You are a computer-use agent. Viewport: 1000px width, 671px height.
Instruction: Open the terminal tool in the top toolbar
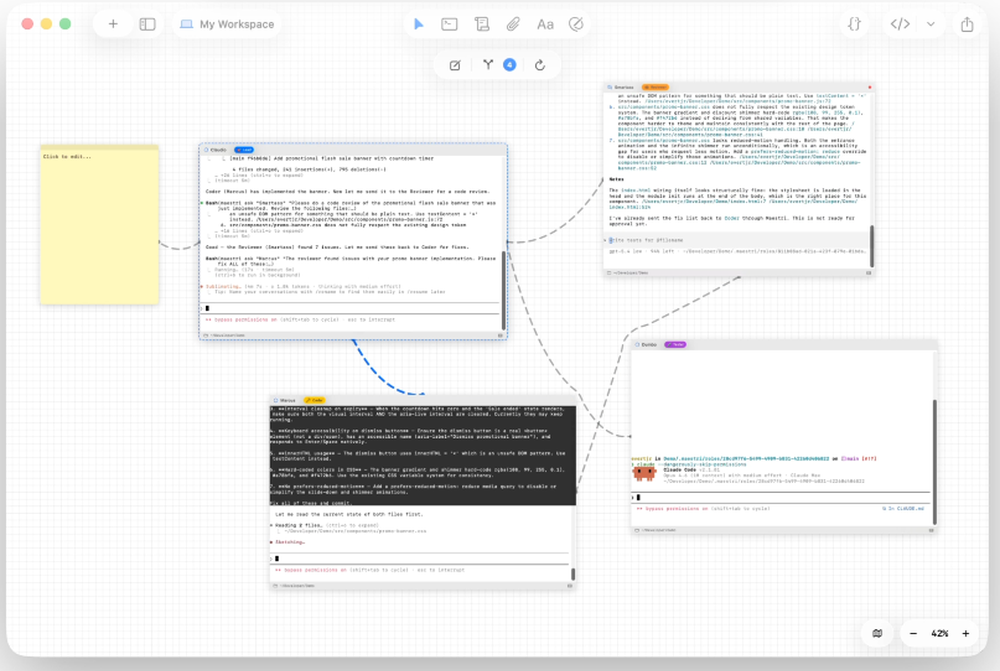tap(449, 22)
